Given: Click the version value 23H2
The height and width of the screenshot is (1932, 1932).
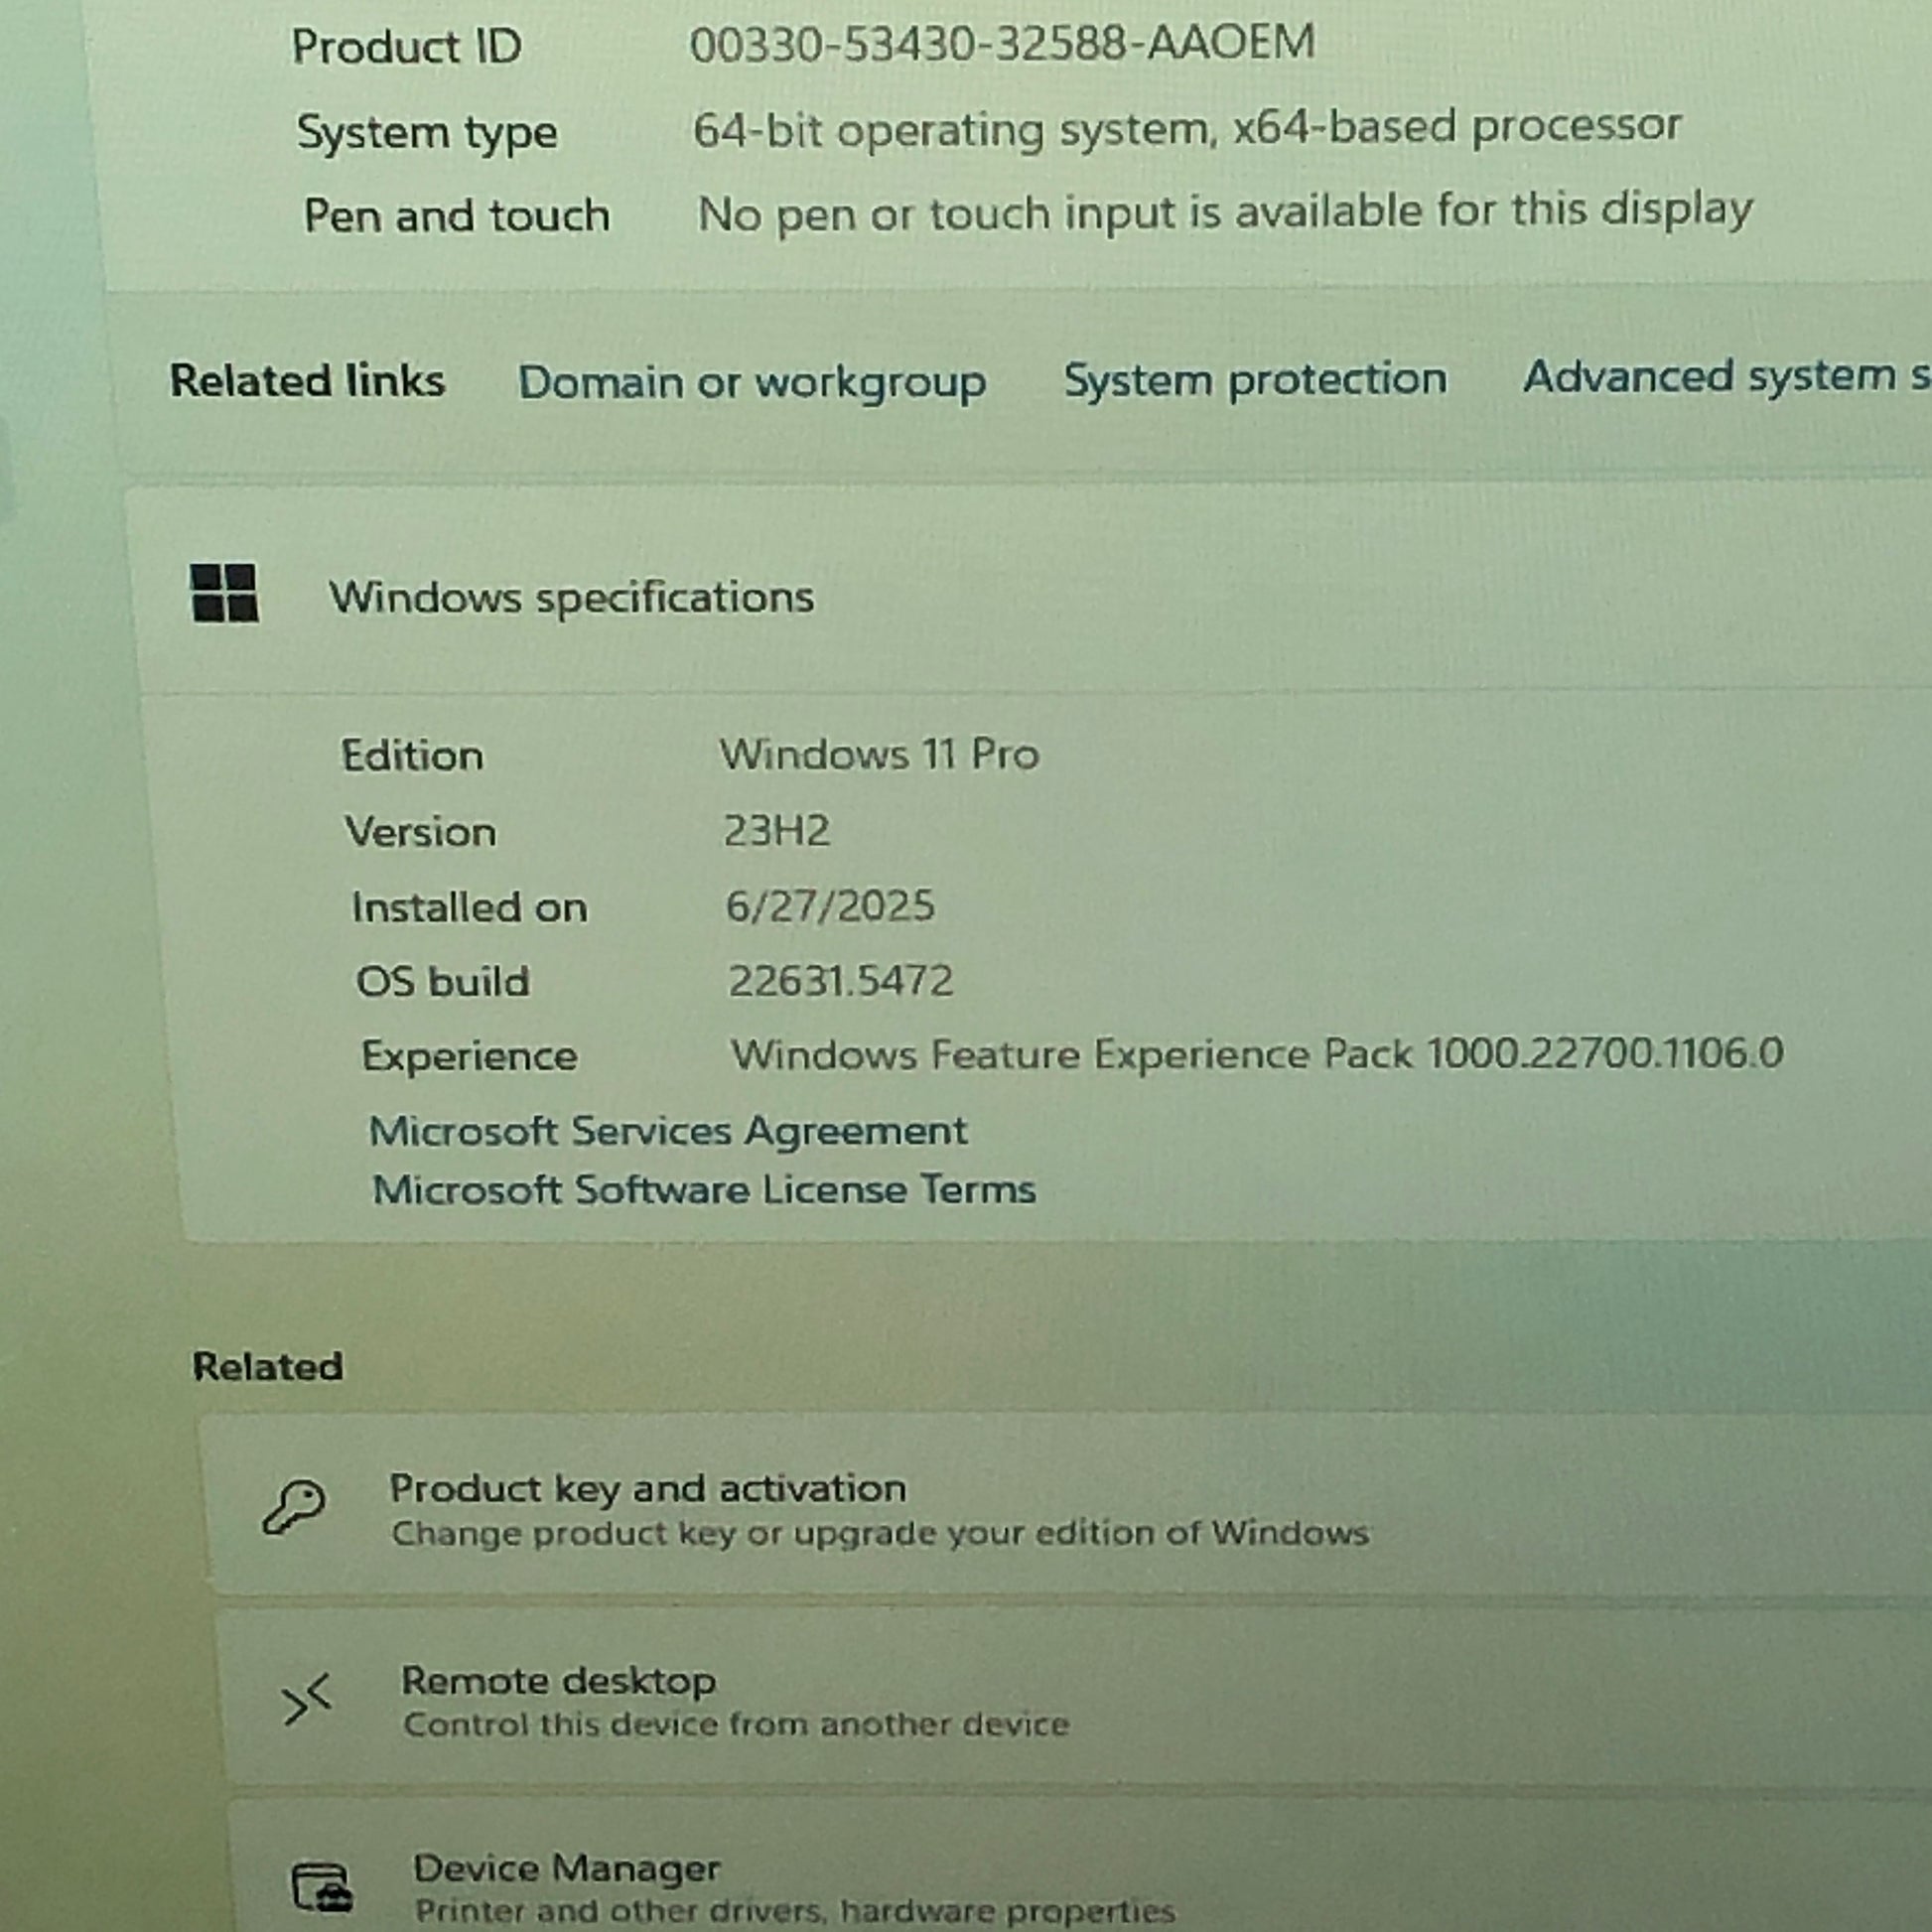Looking at the screenshot, I should point(776,830).
